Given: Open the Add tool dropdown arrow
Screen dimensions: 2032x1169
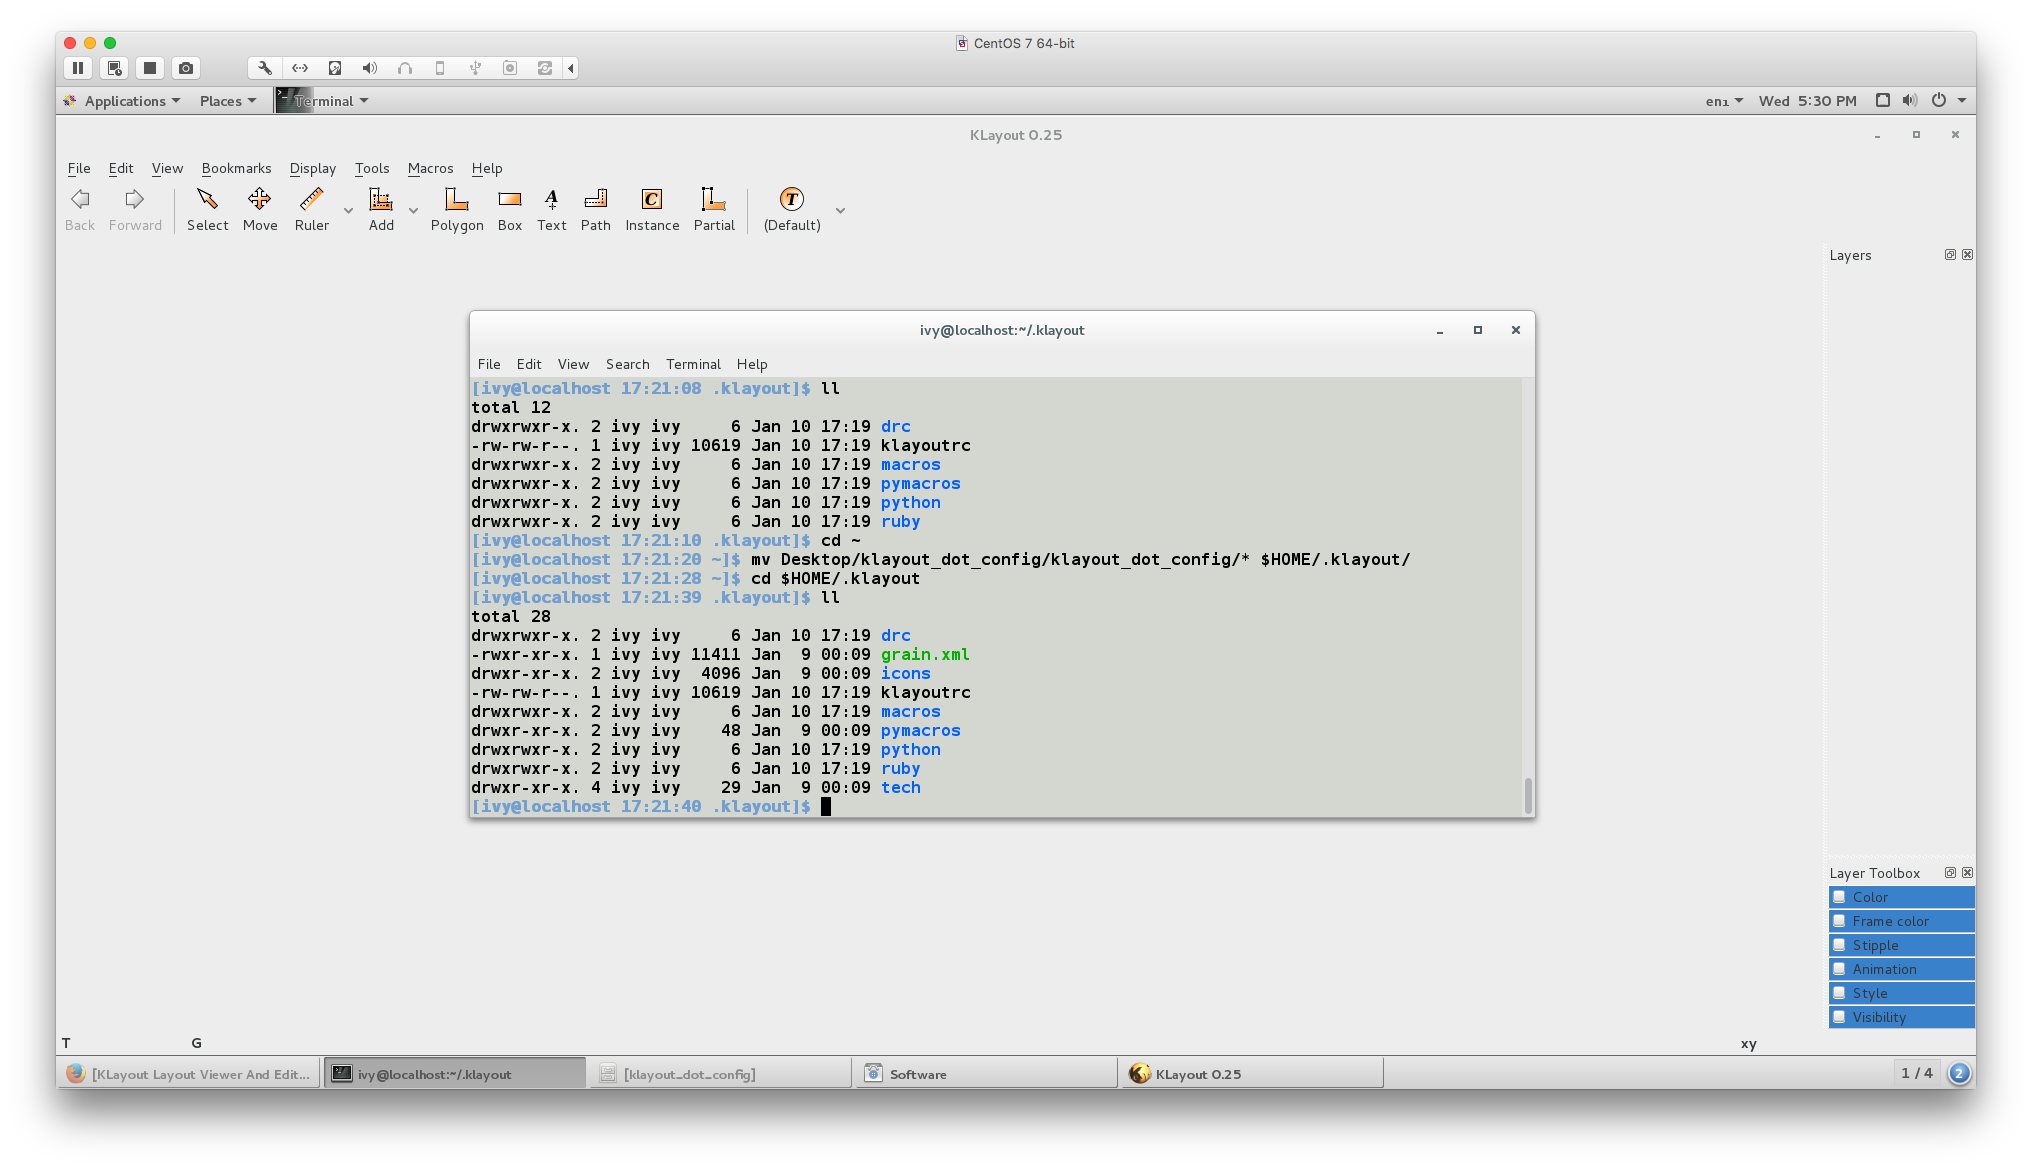Looking at the screenshot, I should tap(413, 212).
